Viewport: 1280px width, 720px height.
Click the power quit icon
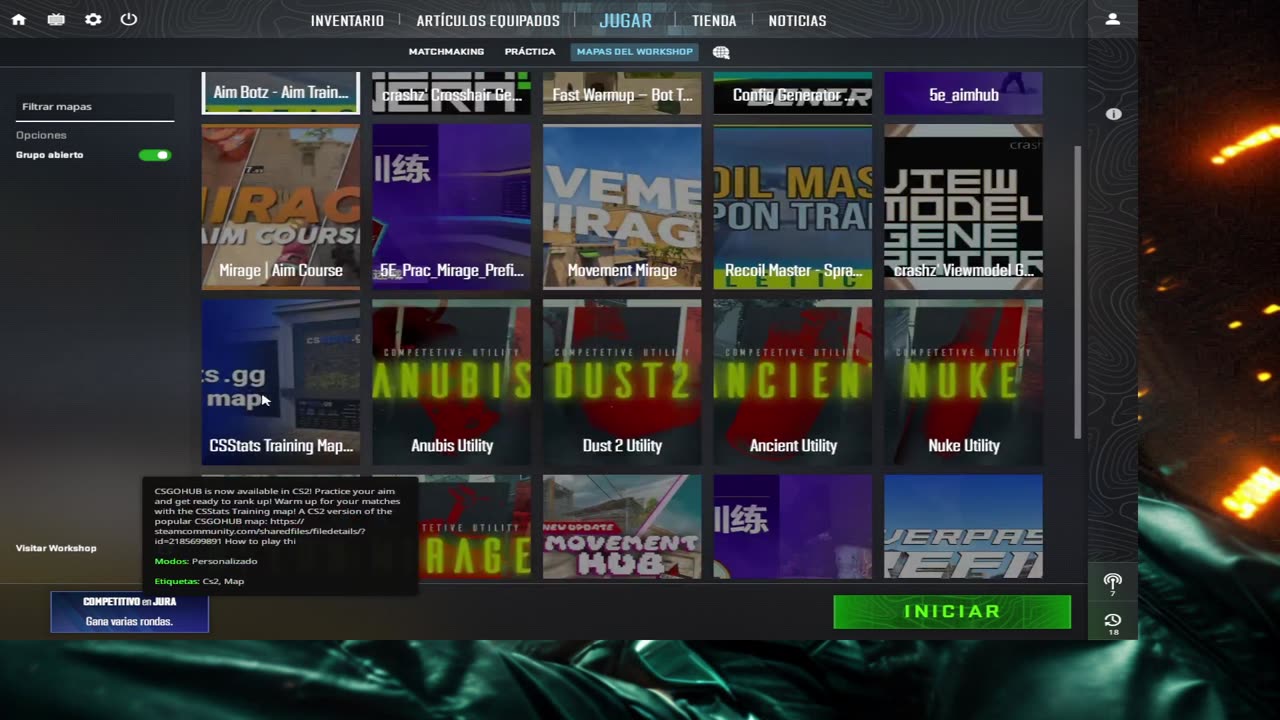click(x=129, y=19)
